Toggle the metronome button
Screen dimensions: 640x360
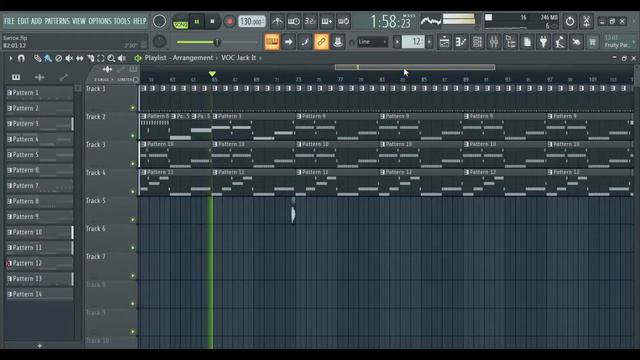(277, 21)
